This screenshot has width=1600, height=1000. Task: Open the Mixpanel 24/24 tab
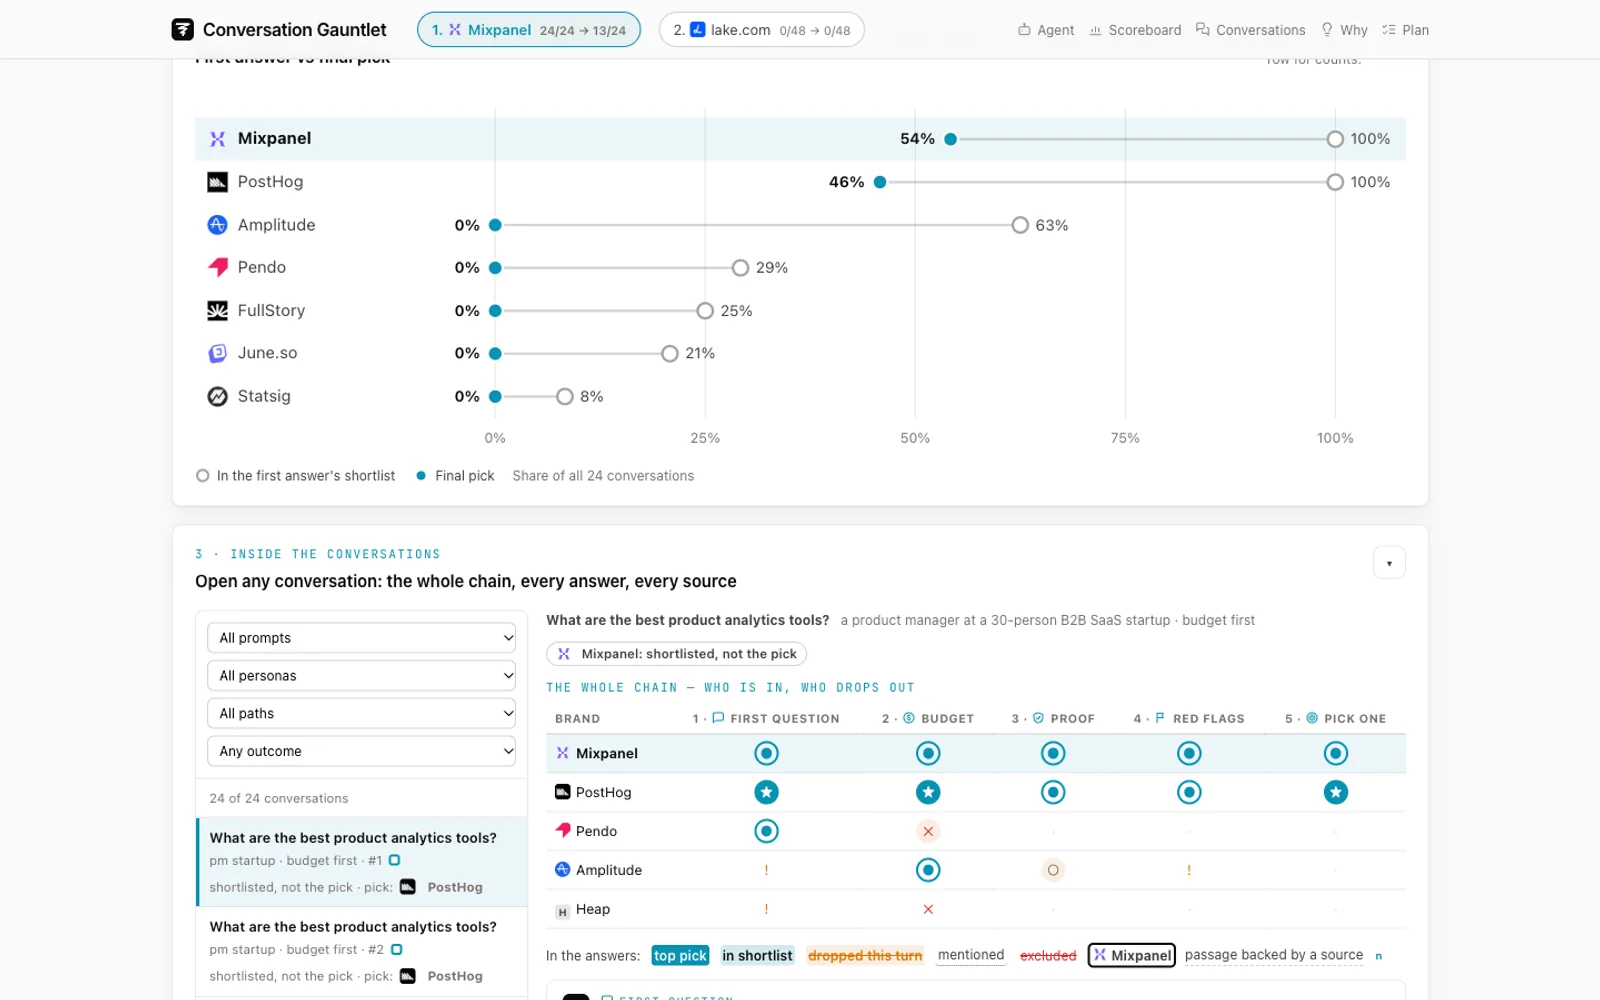point(529,30)
